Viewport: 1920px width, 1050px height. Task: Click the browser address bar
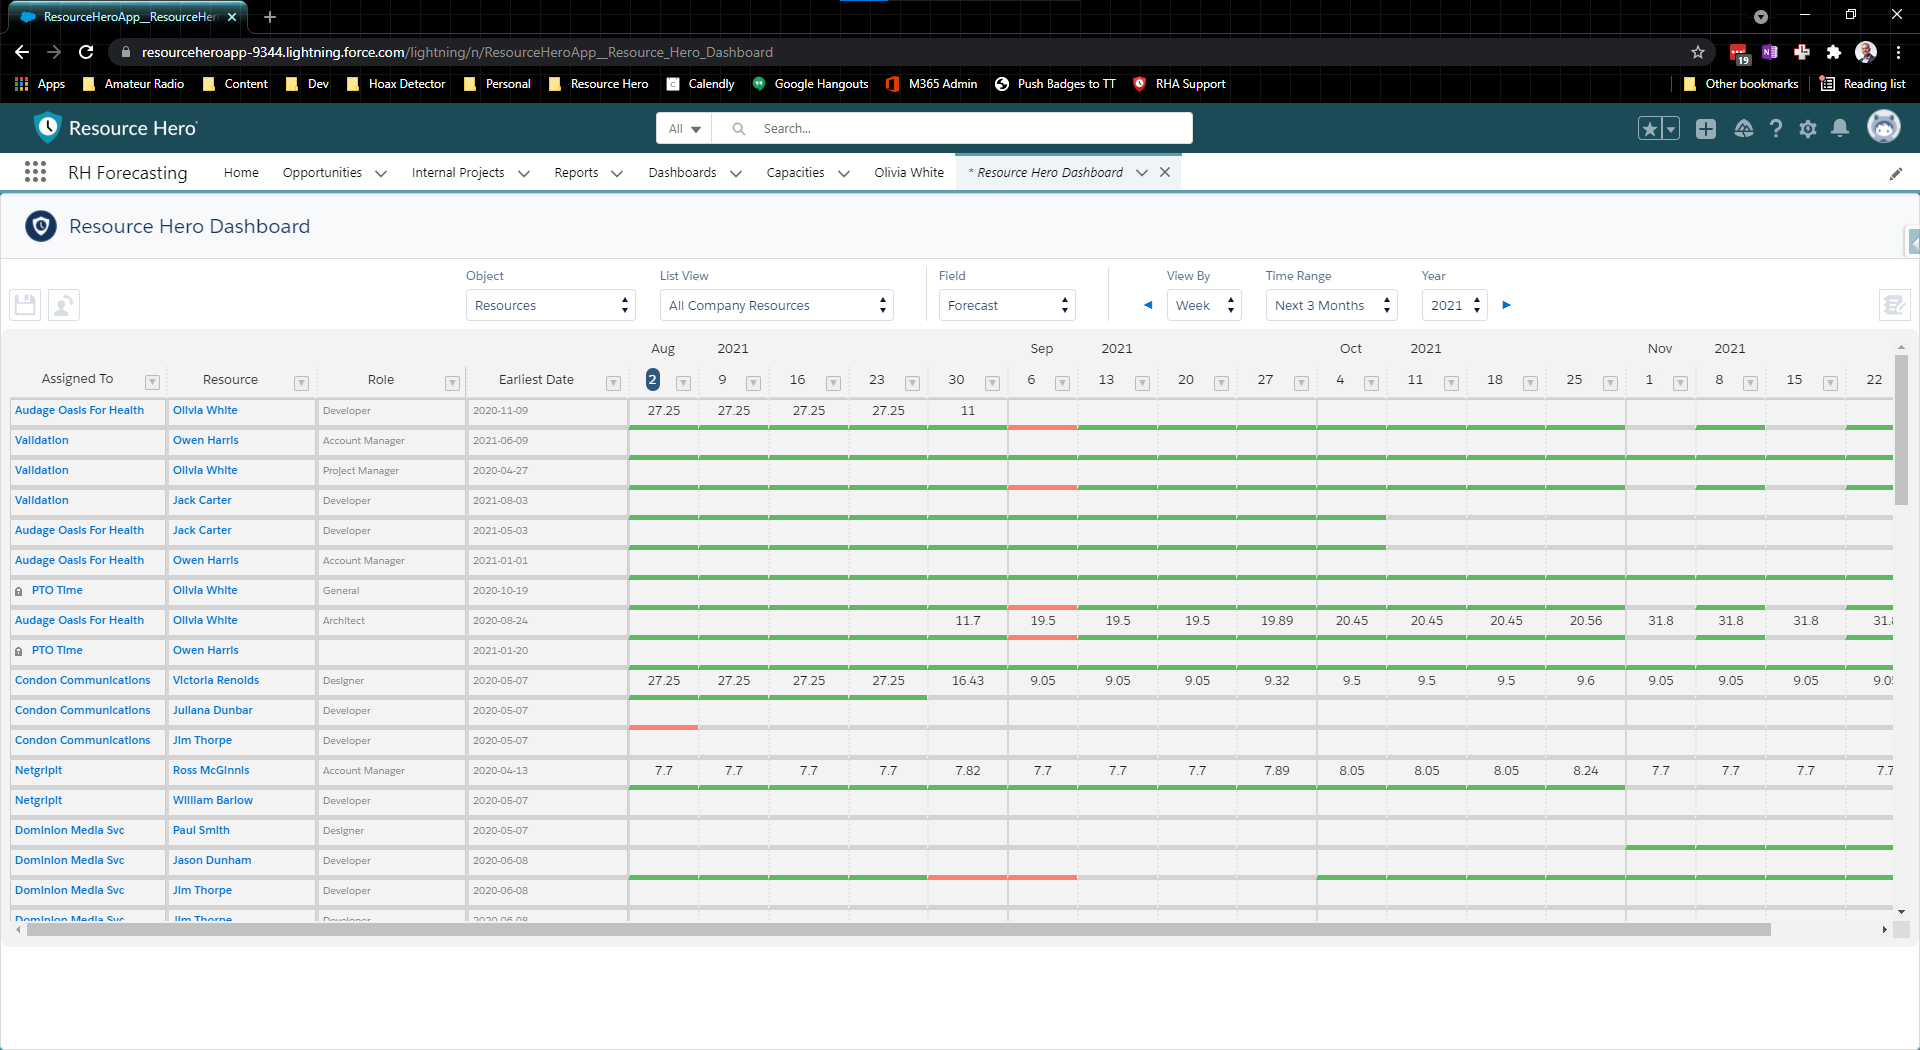900,52
